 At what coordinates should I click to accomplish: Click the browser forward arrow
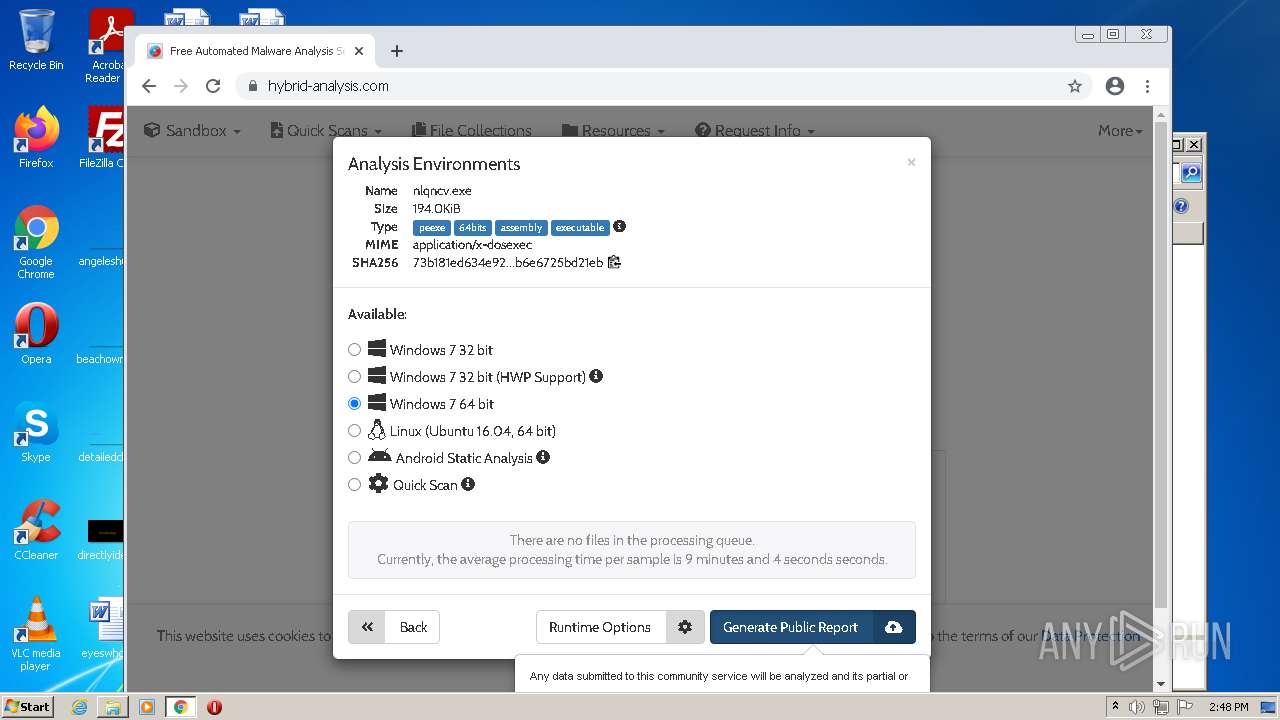pyautogui.click(x=181, y=86)
